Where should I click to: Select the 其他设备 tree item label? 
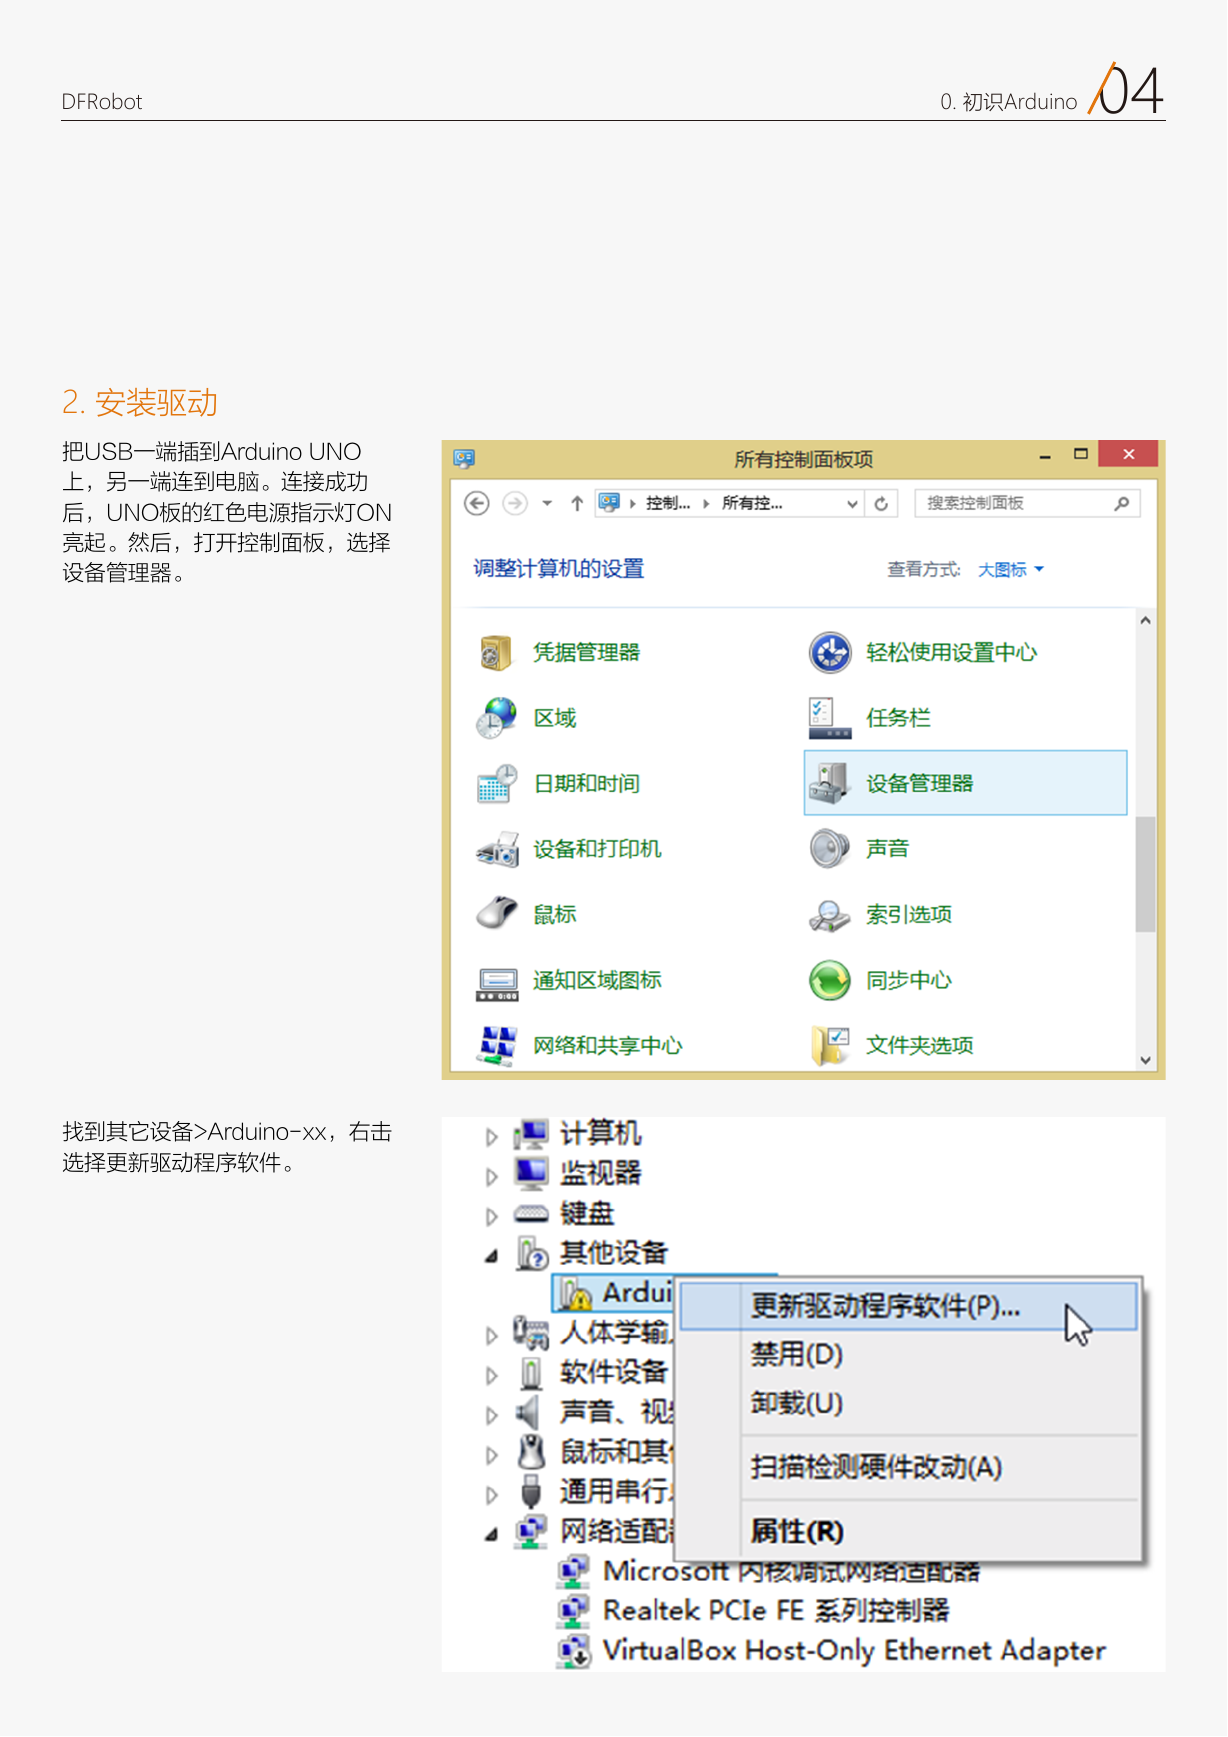coord(613,1253)
